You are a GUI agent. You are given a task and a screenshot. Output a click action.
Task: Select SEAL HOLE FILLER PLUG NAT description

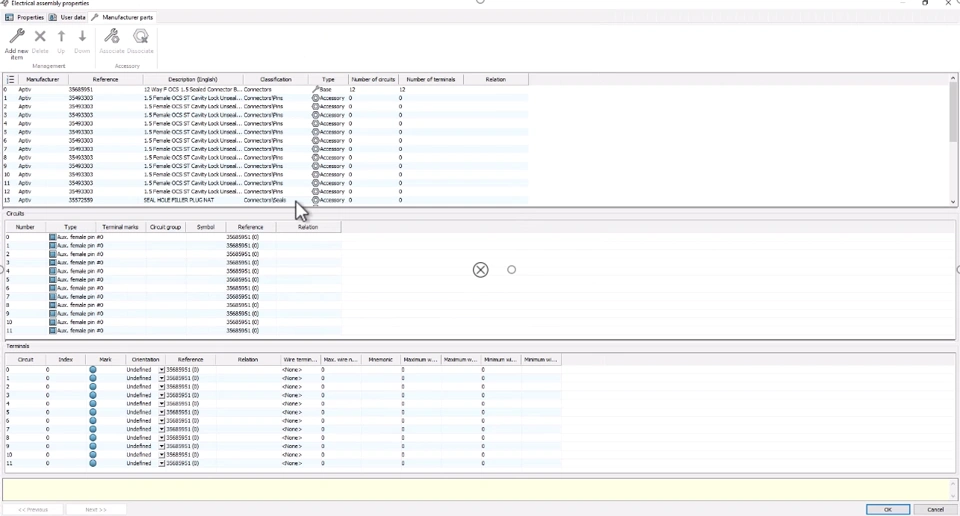(x=179, y=200)
